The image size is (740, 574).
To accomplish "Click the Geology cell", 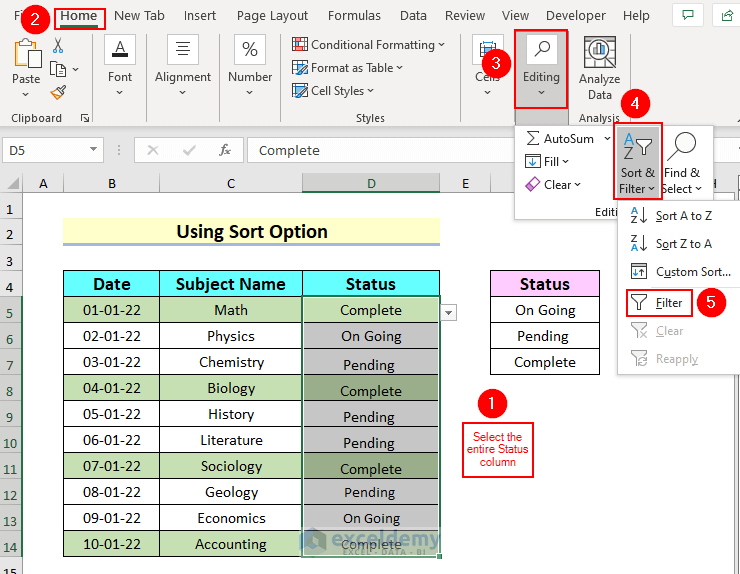I will (231, 492).
